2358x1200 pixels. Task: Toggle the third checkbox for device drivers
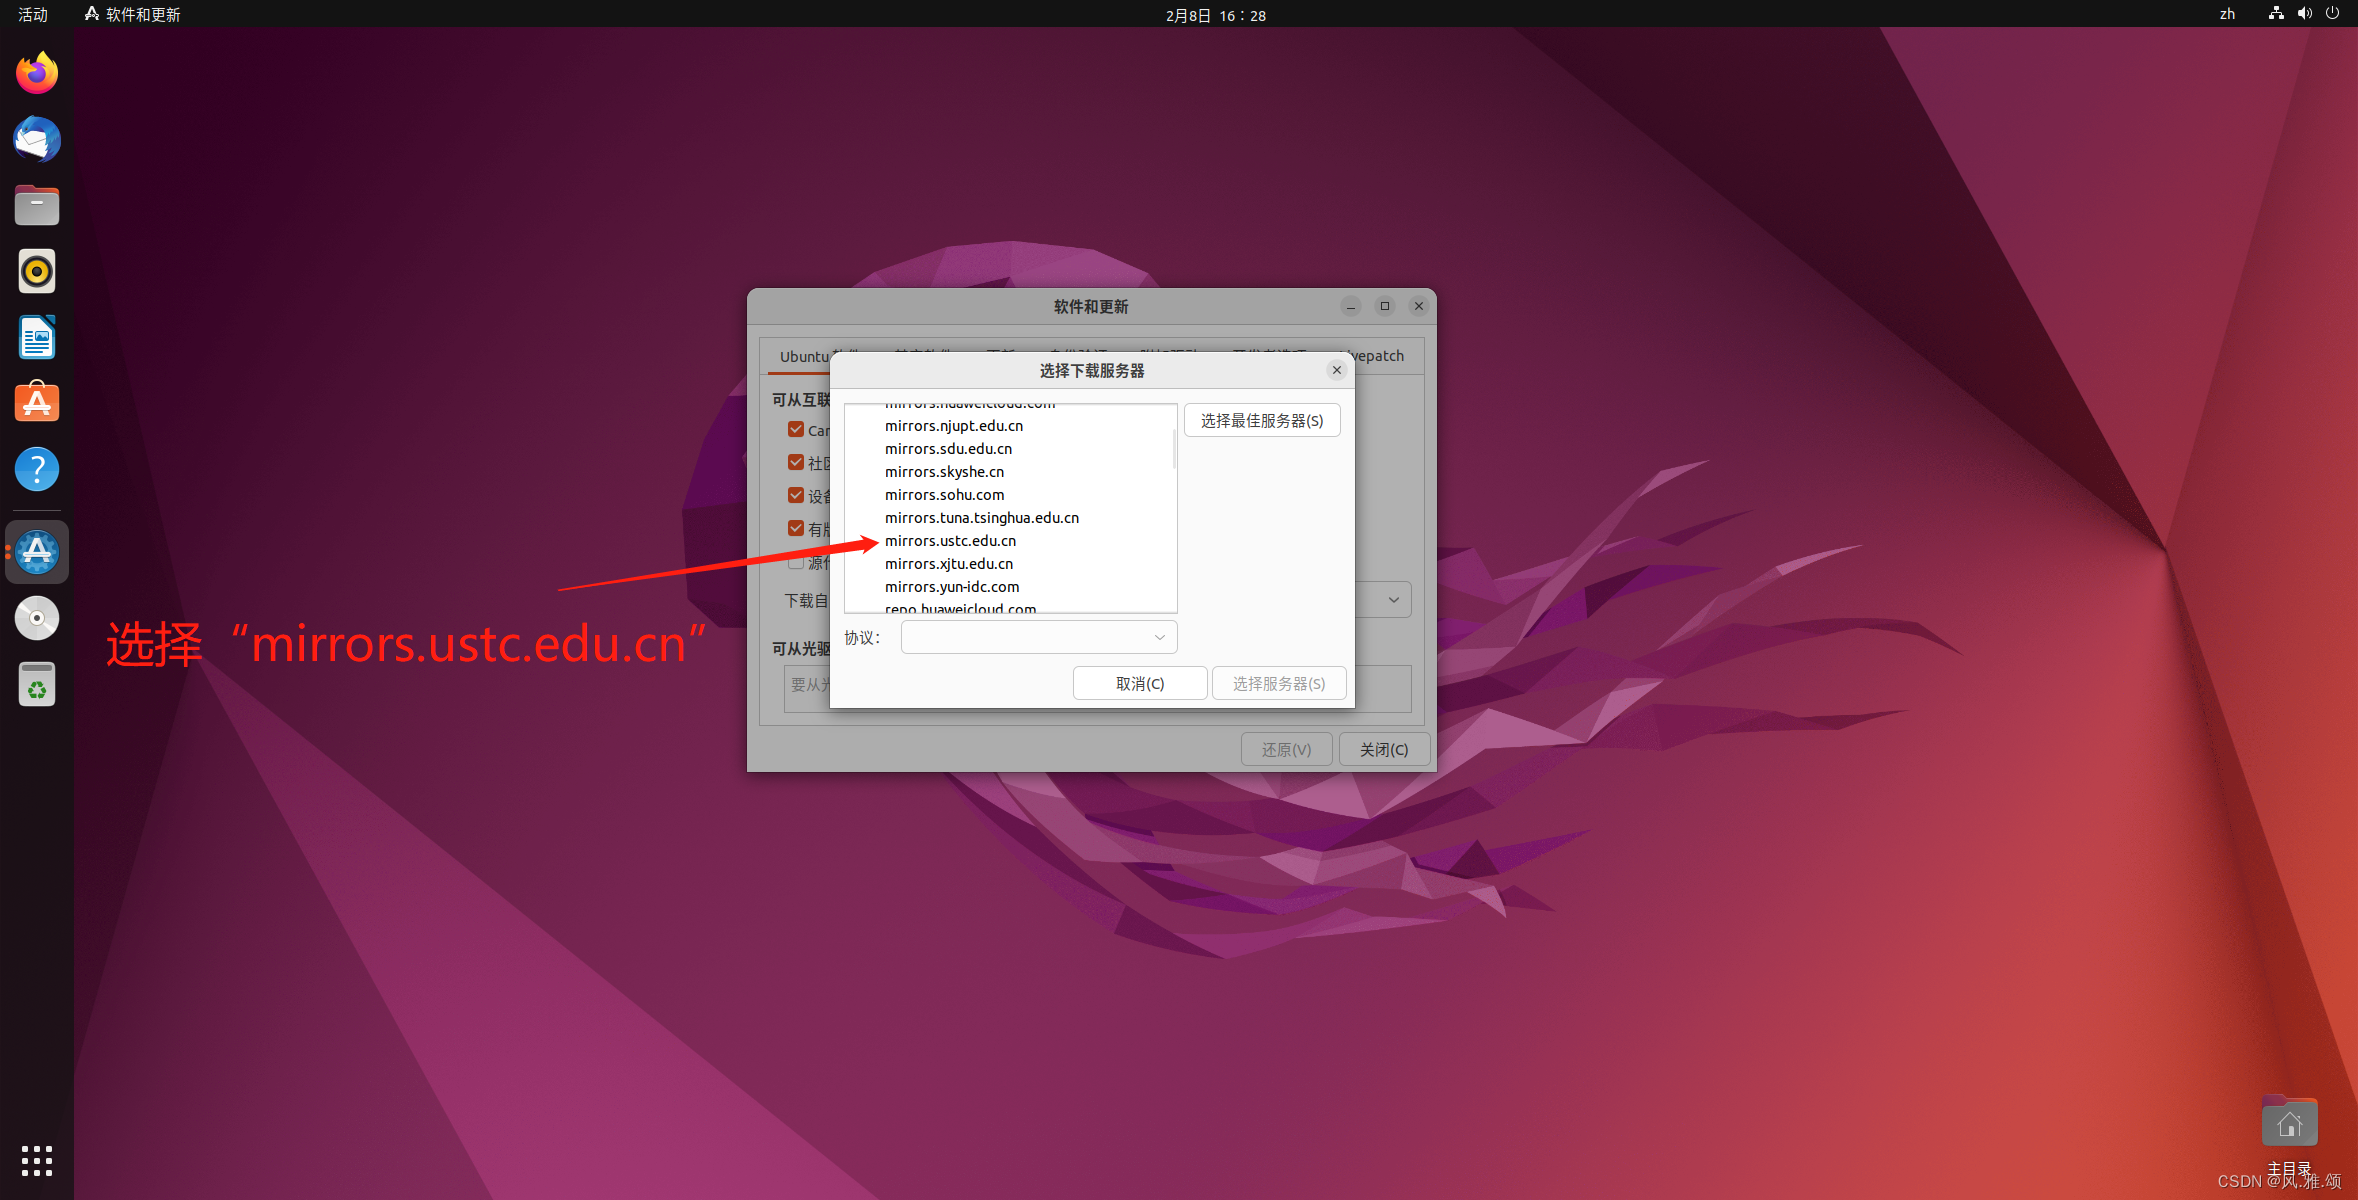(796, 496)
